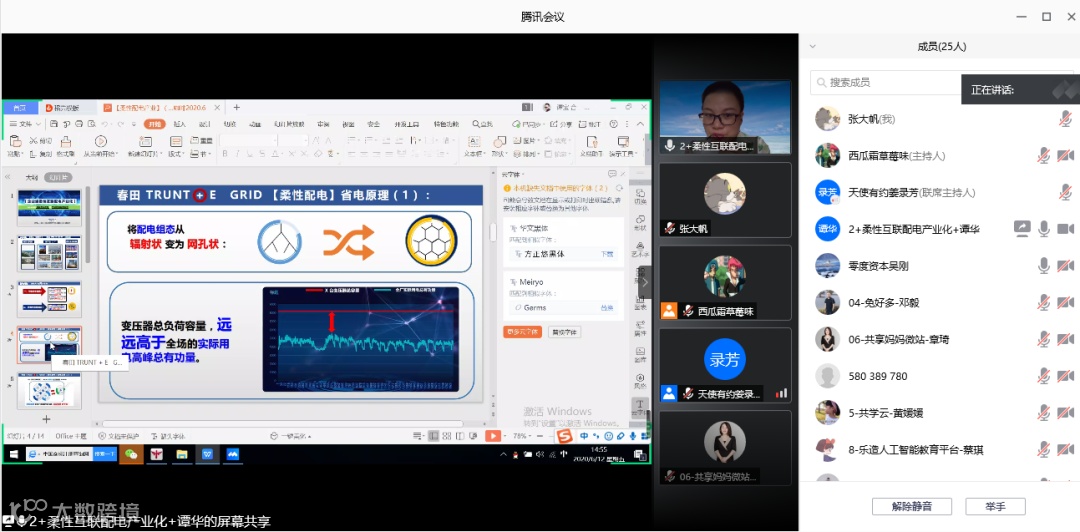1080x532 pixels.
Task: Toggle camera for 零度资本吴刚
Action: pos(1066,265)
